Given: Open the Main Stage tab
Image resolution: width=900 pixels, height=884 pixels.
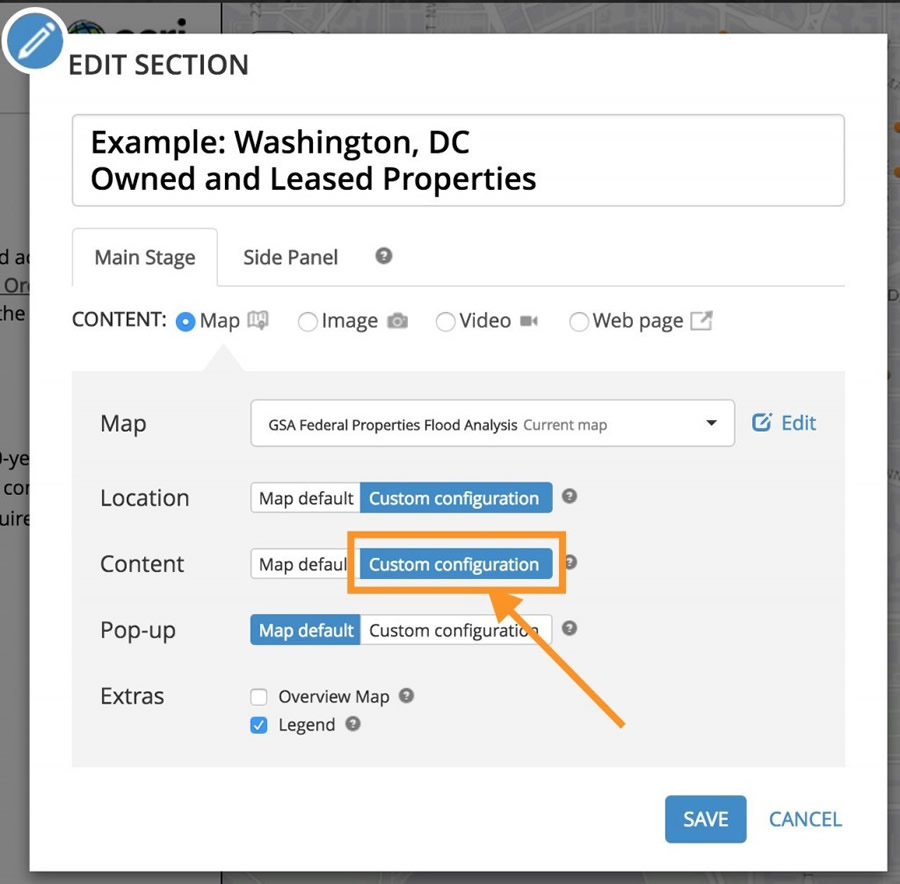Looking at the screenshot, I should 145,257.
